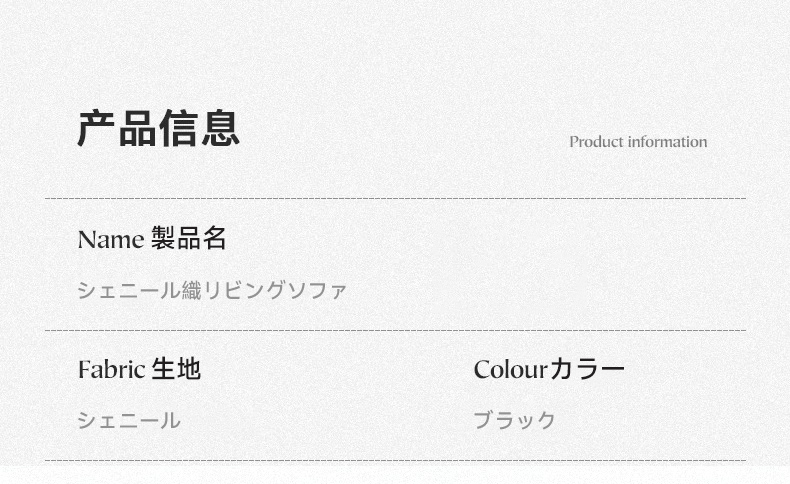This screenshot has height=484, width=790.
Task: Click the シェニール value under Fabric
Action: pos(128,421)
